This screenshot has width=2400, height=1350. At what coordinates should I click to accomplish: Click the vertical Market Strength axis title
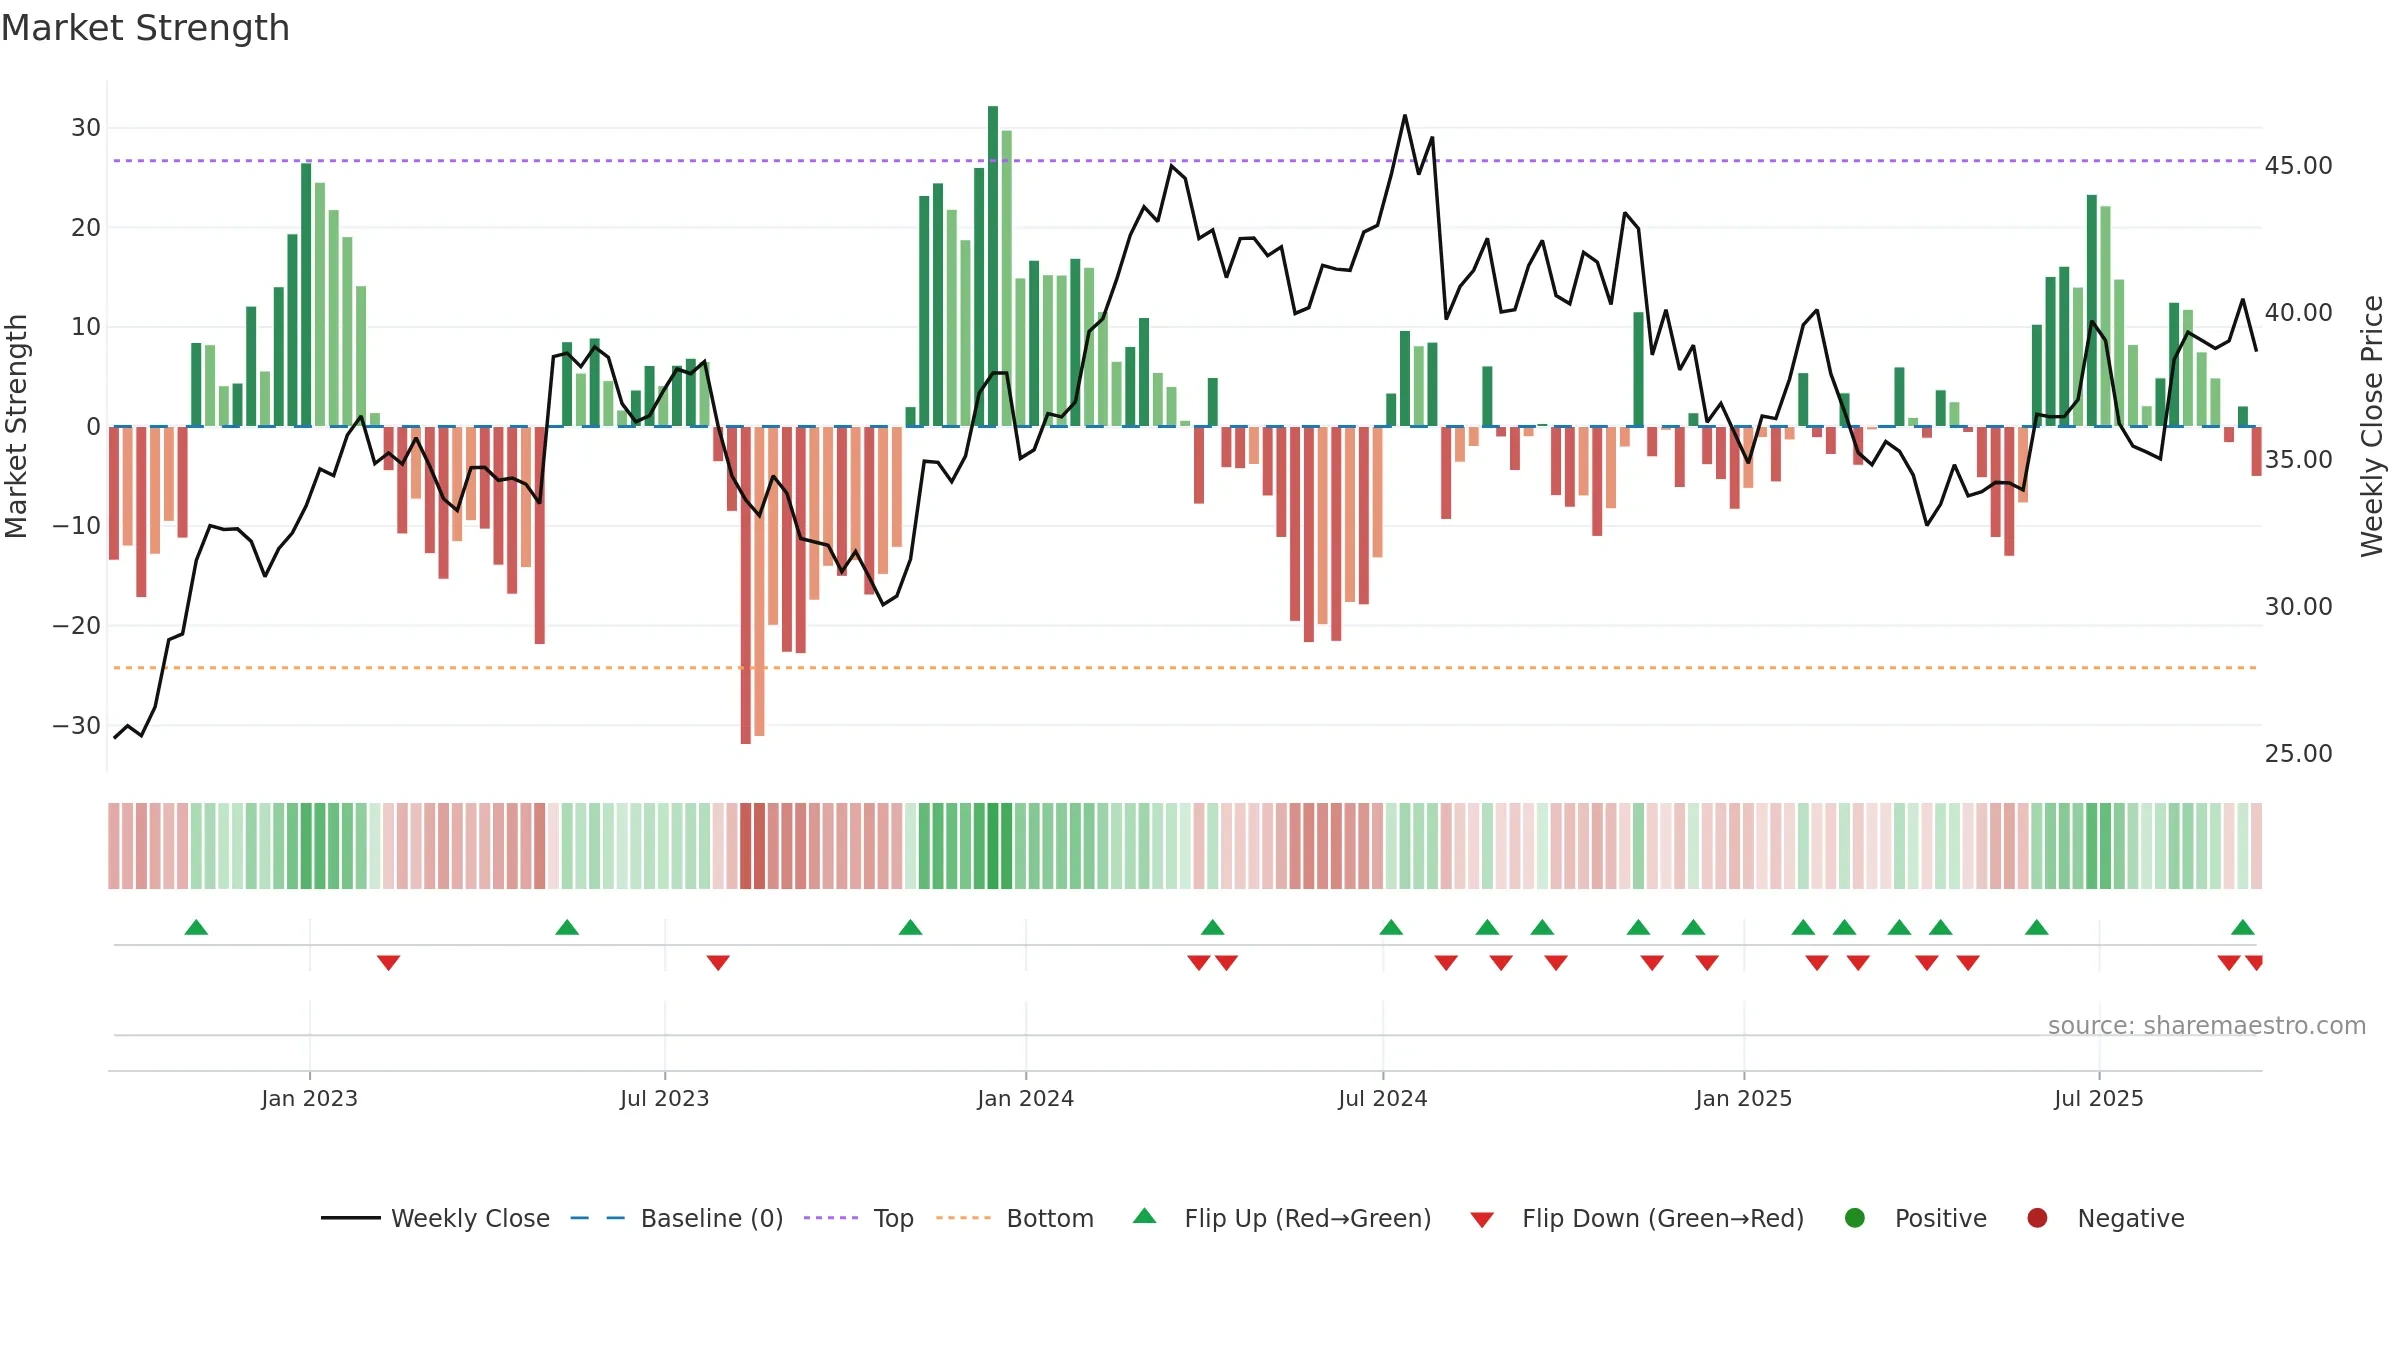(16, 426)
